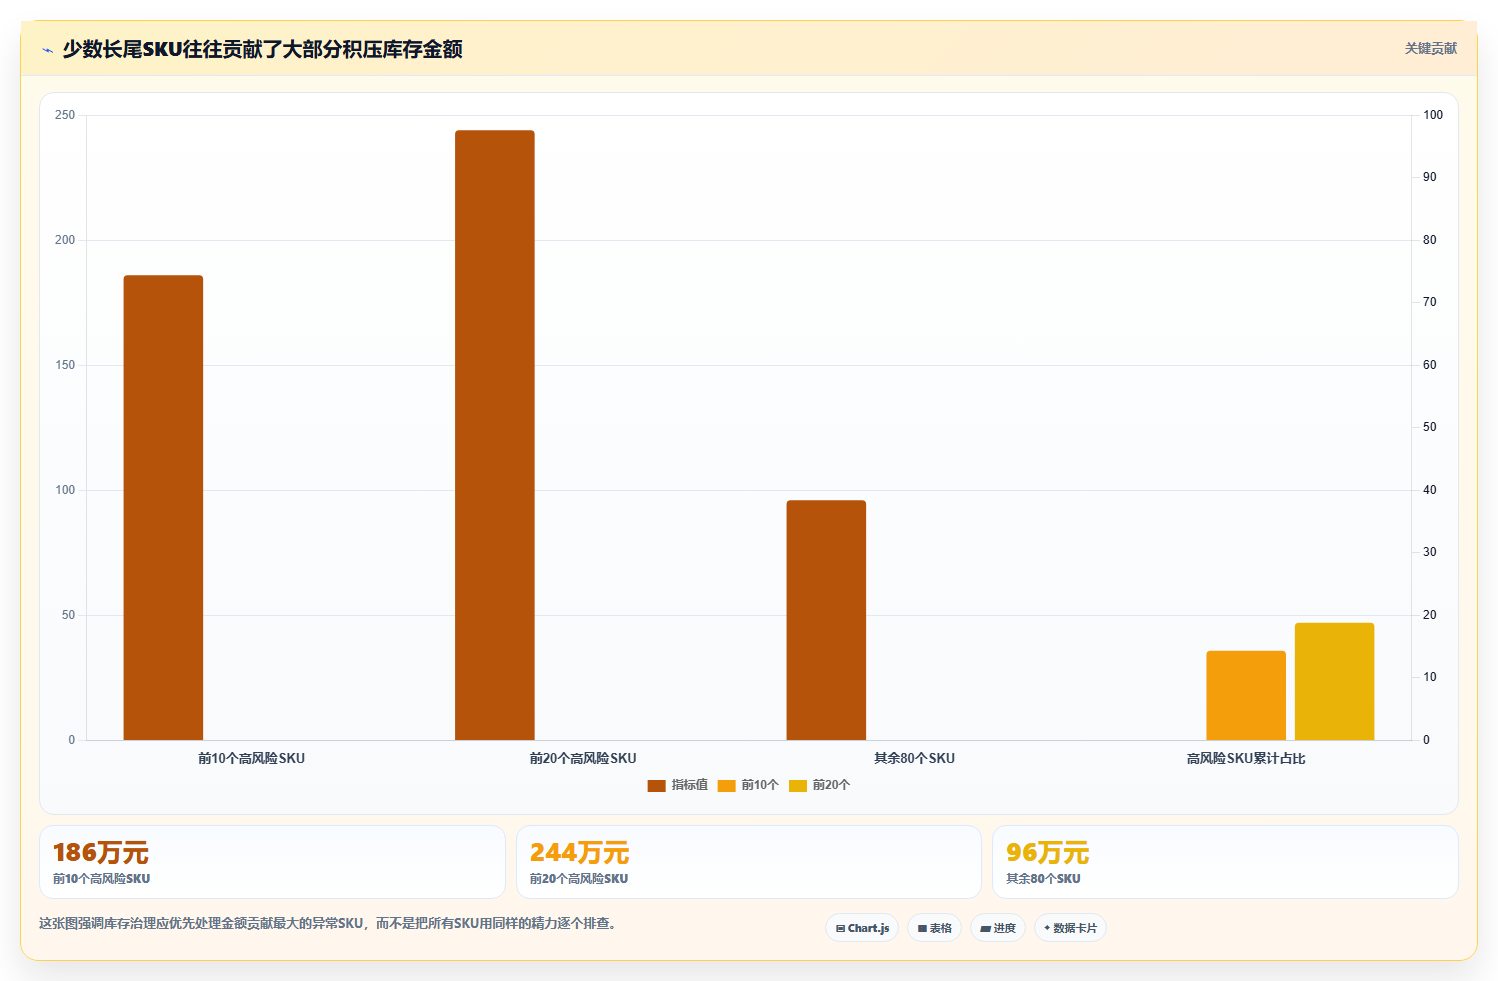This screenshot has height=981, width=1498.
Task: Click the yellow 前20个 cumulative share bar
Action: pyautogui.click(x=1334, y=682)
